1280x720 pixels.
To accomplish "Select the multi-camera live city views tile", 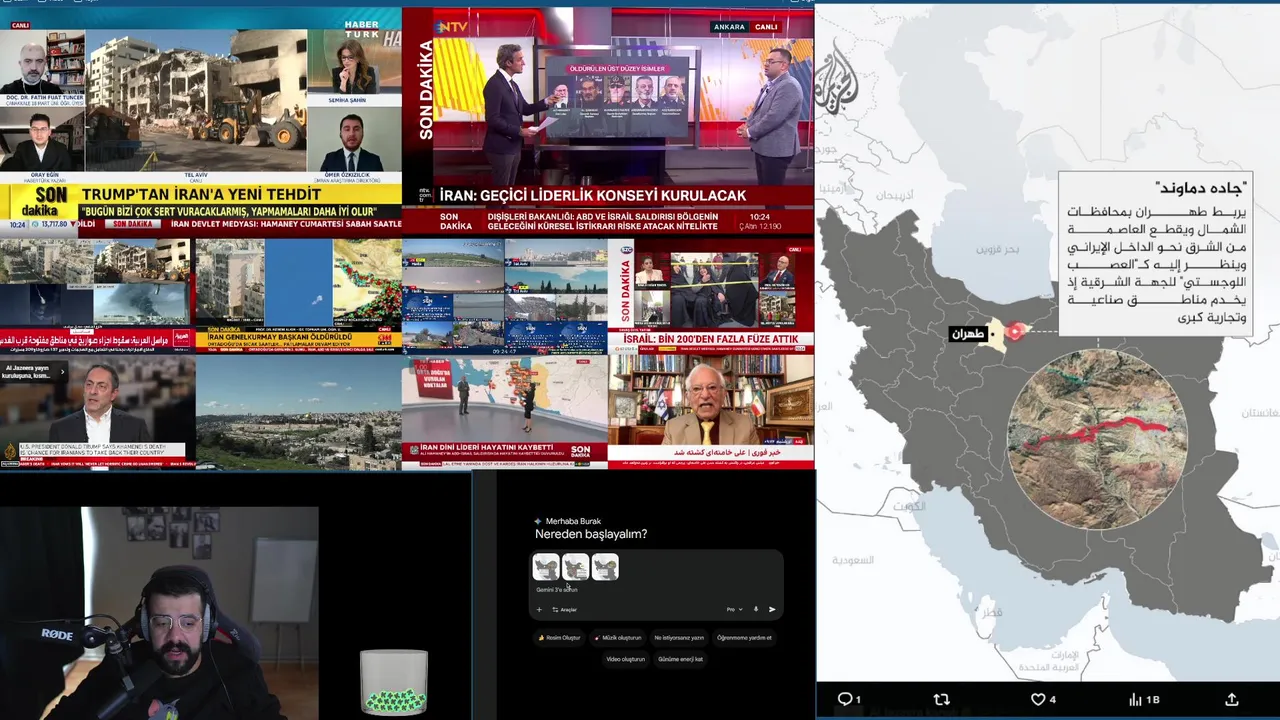I will (x=504, y=295).
